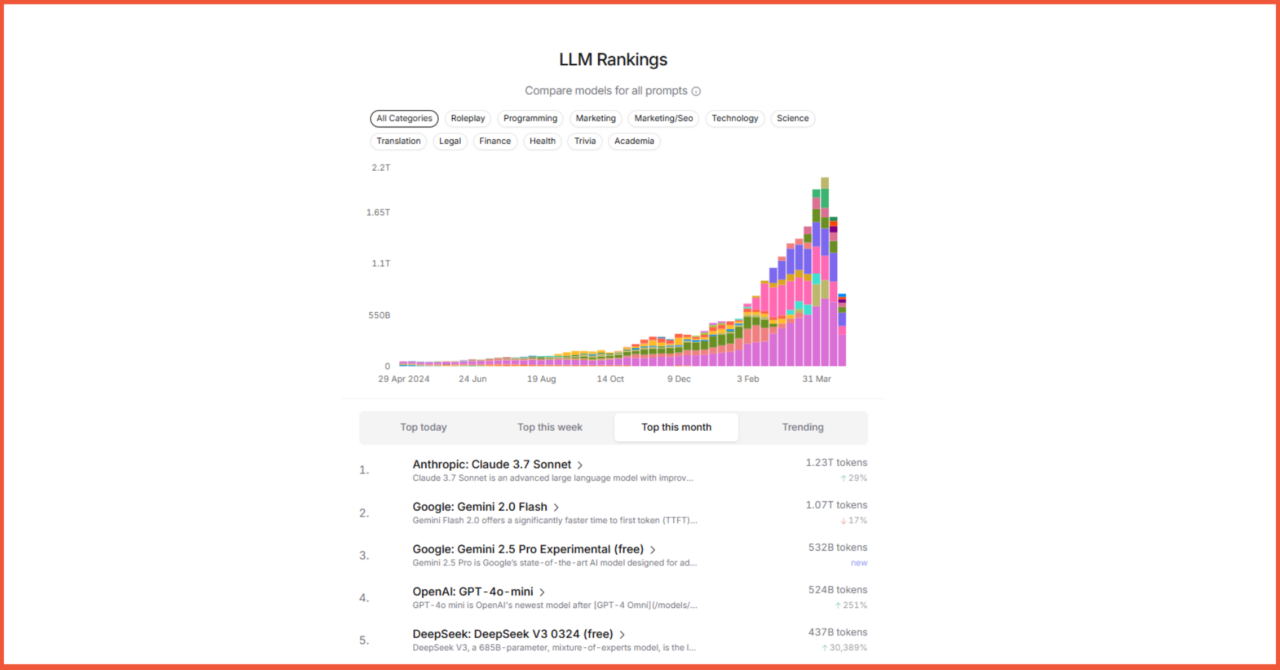
Task: Select the Legal category chip
Action: coord(450,141)
